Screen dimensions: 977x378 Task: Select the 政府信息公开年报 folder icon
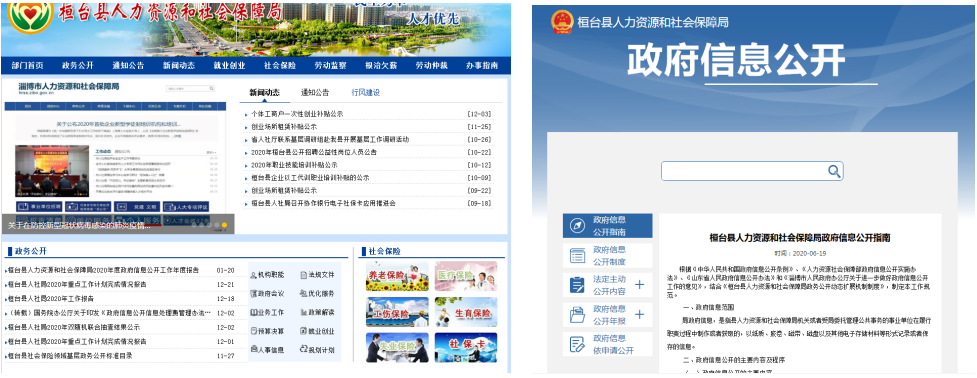[x=577, y=314]
